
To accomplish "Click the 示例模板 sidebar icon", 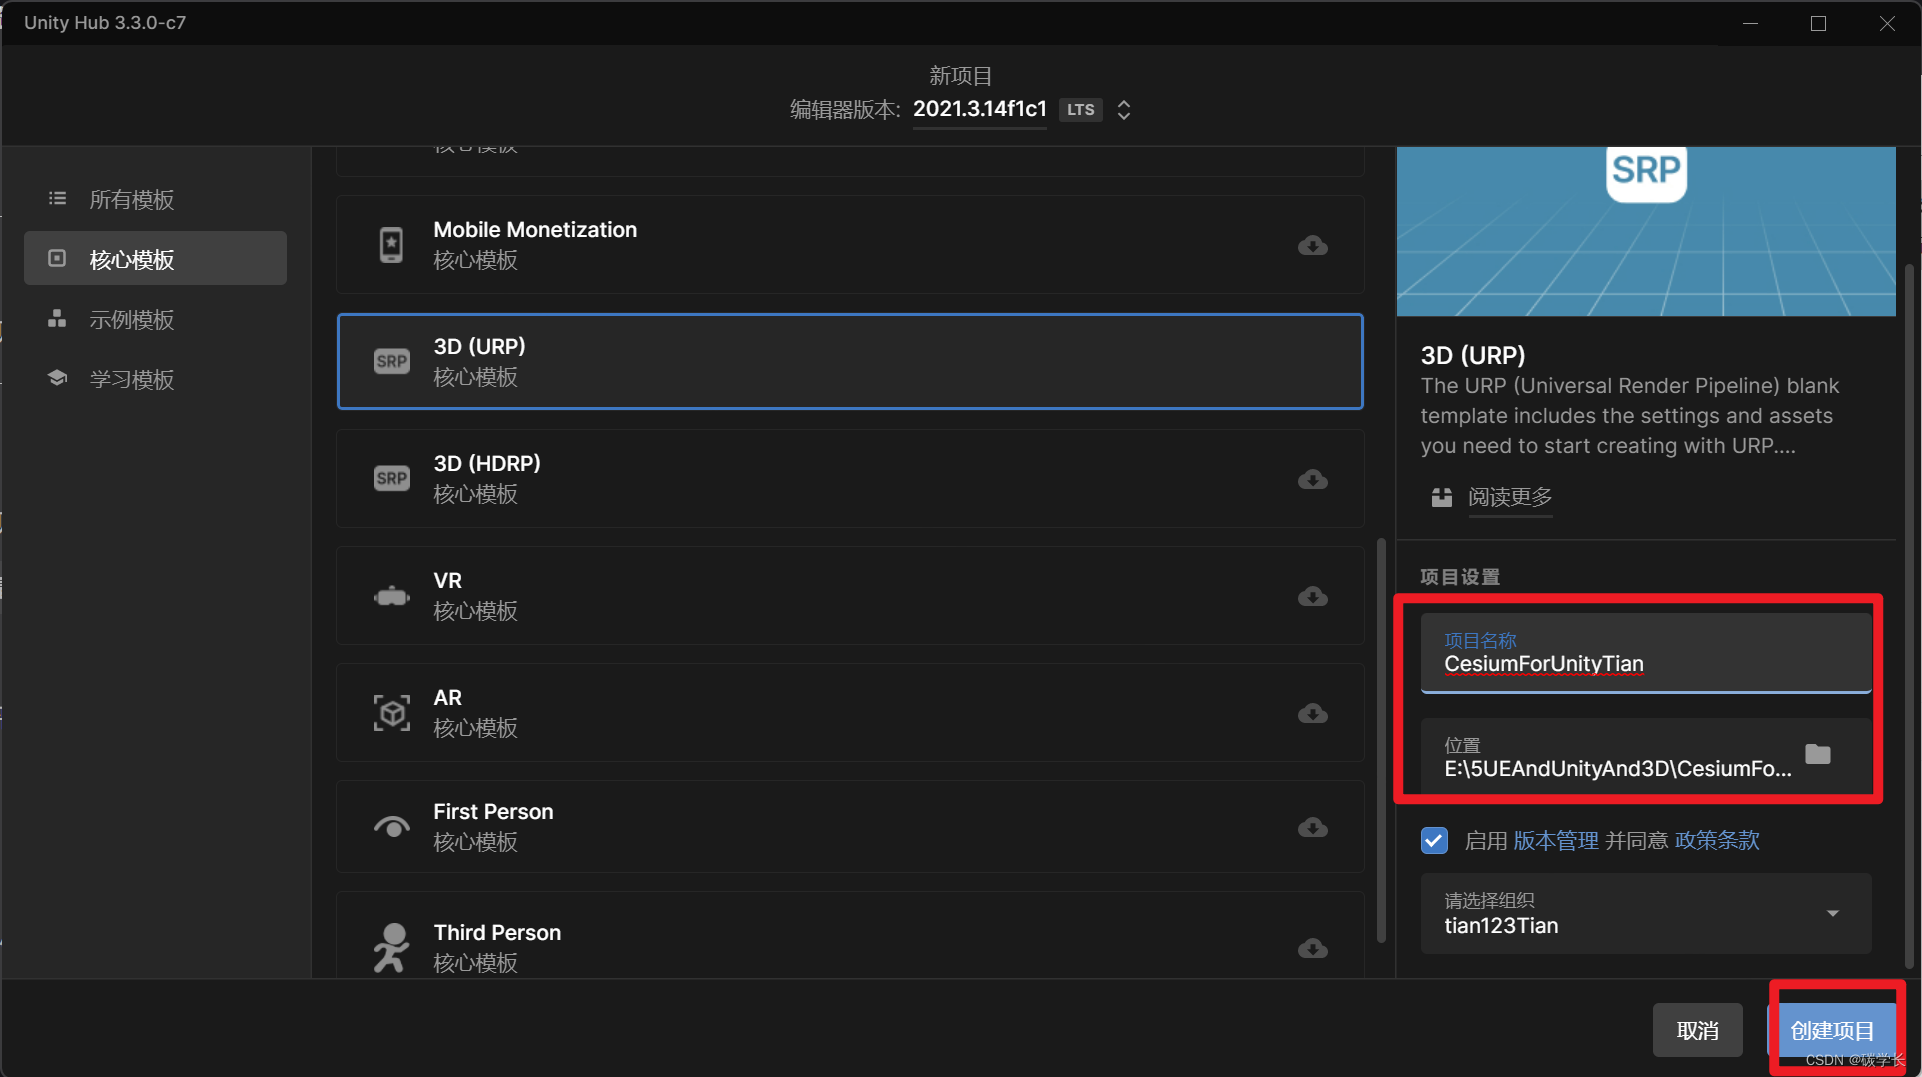I will (x=57, y=319).
